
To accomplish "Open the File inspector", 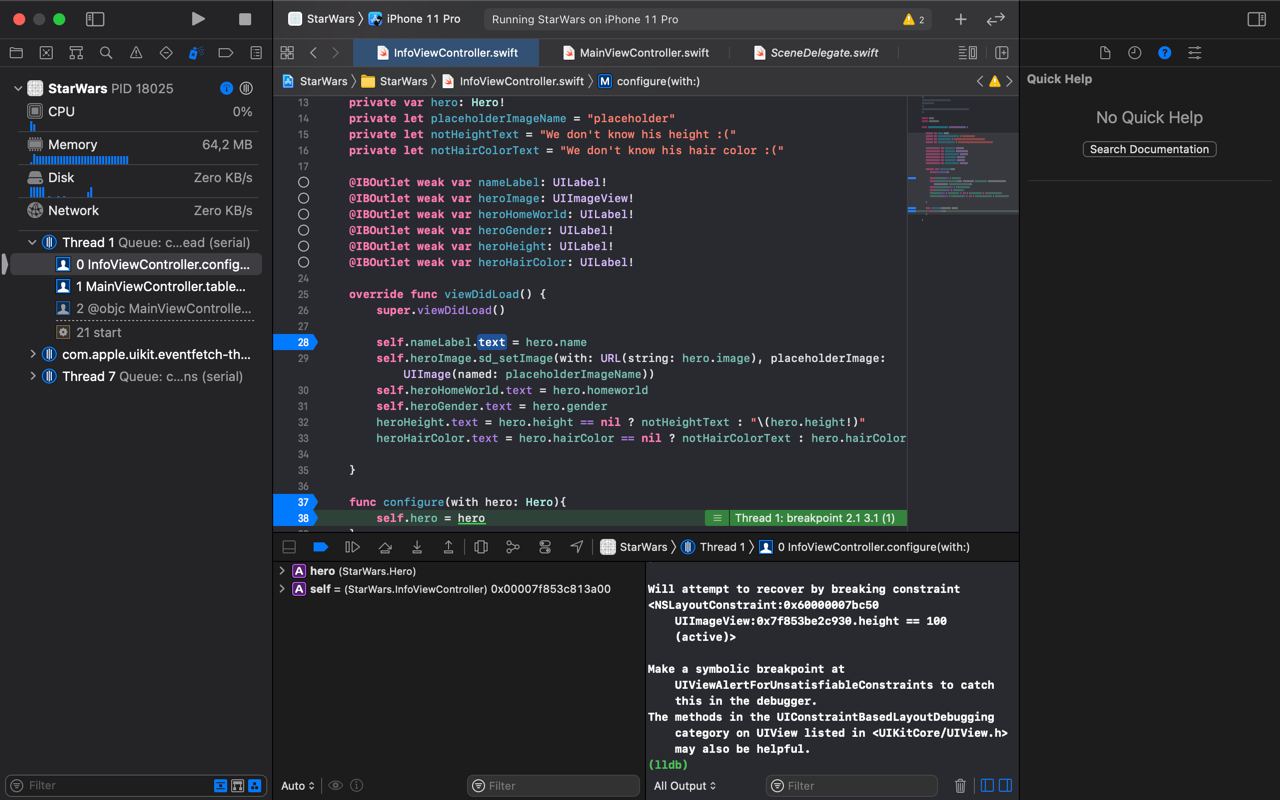I will coord(1105,53).
